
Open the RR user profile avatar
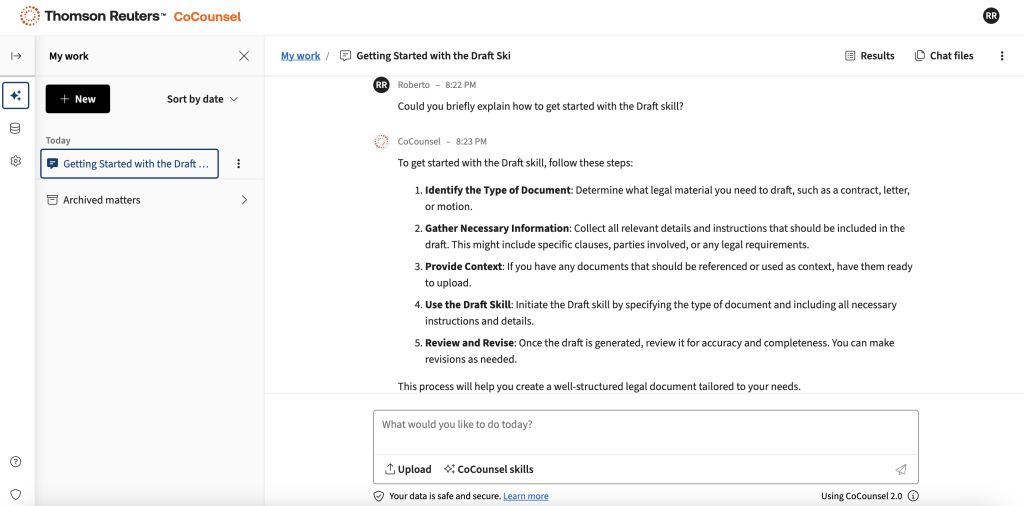click(991, 16)
